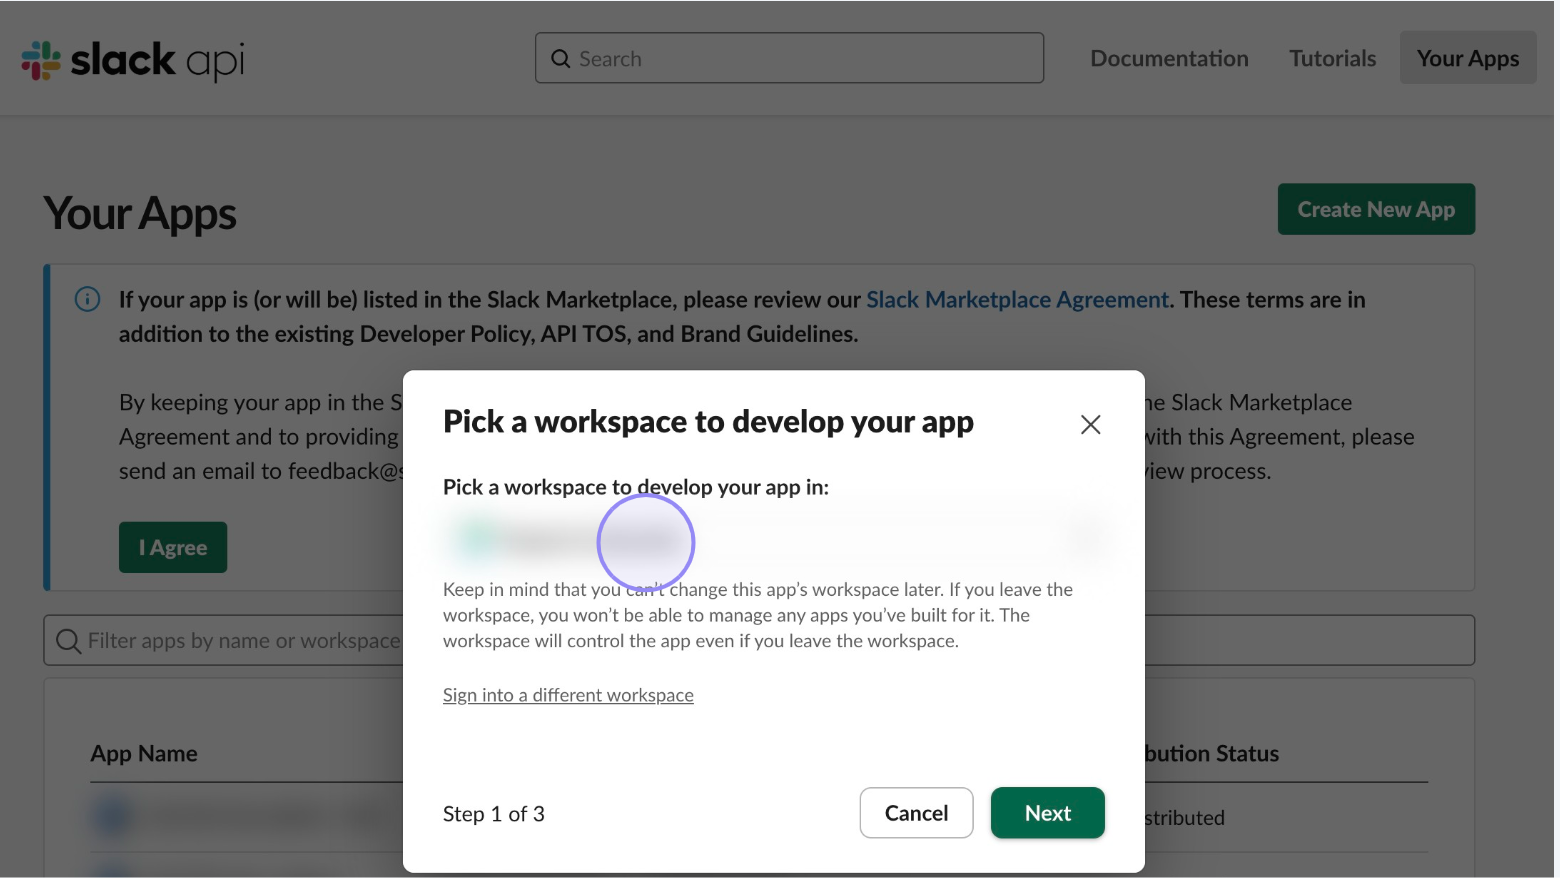The image size is (1560, 878).
Task: Open the workspace selection dropdown
Action: tap(773, 540)
